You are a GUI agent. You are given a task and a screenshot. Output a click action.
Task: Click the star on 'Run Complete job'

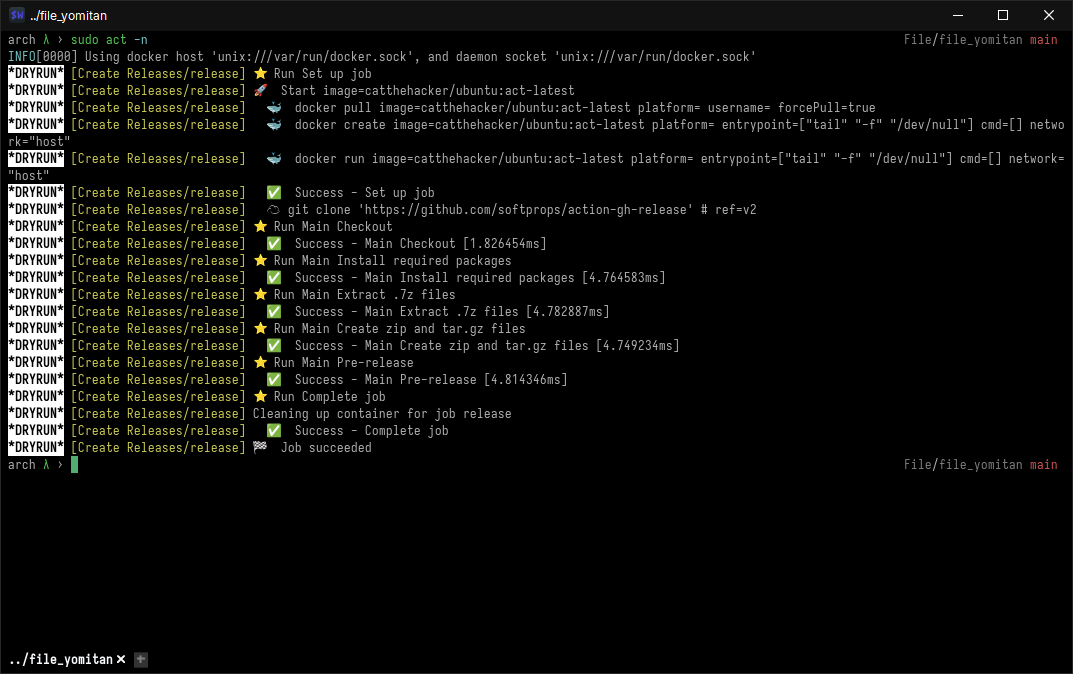260,397
